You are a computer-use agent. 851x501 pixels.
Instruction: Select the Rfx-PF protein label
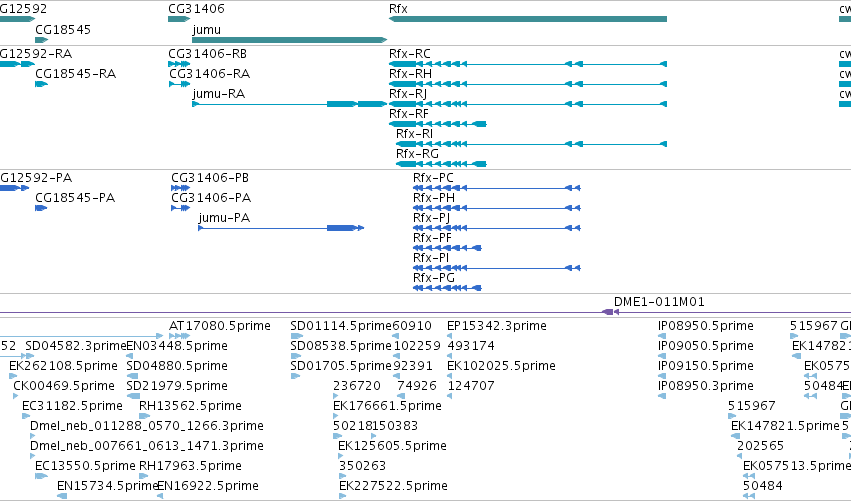(432, 238)
